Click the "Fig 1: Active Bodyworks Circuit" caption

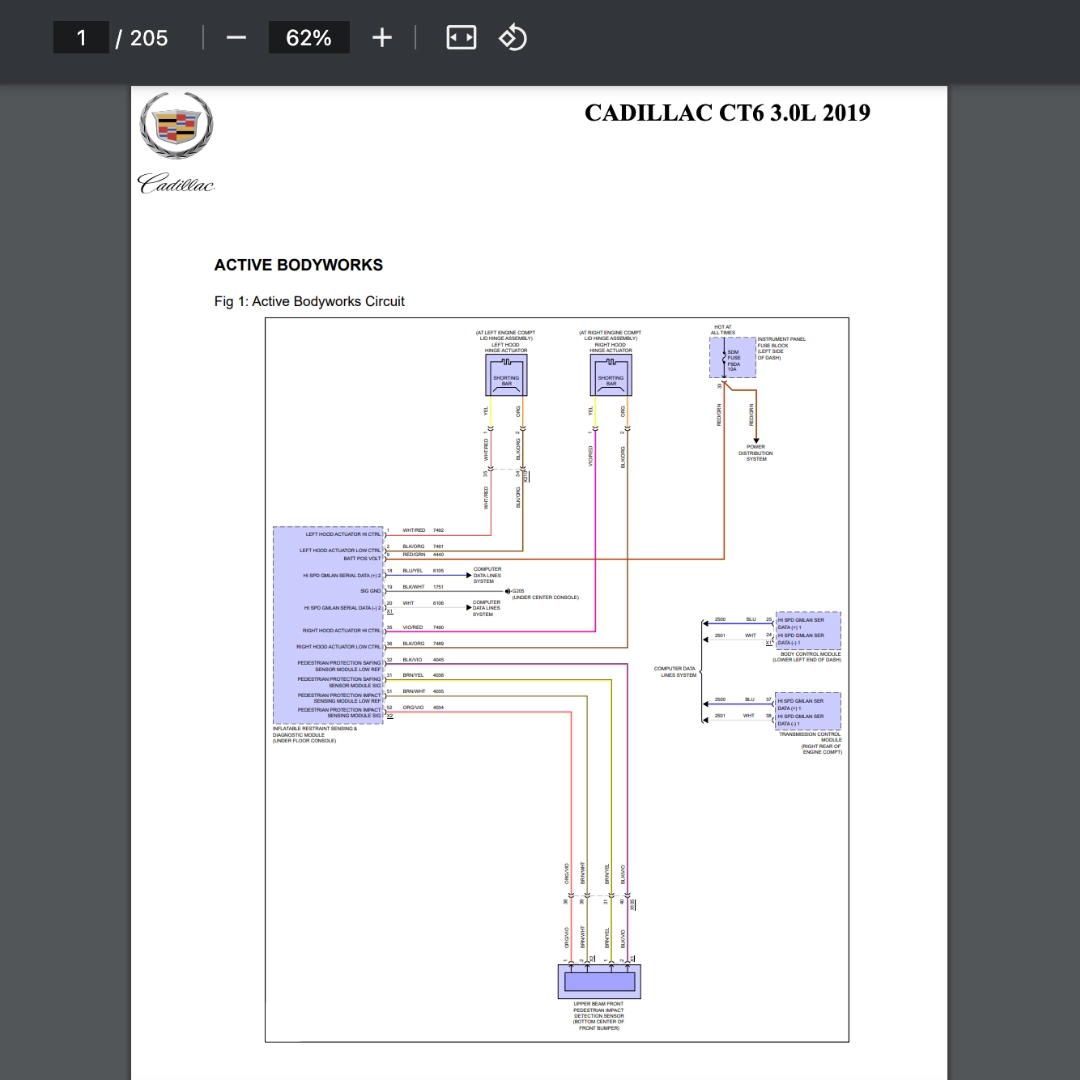point(309,302)
